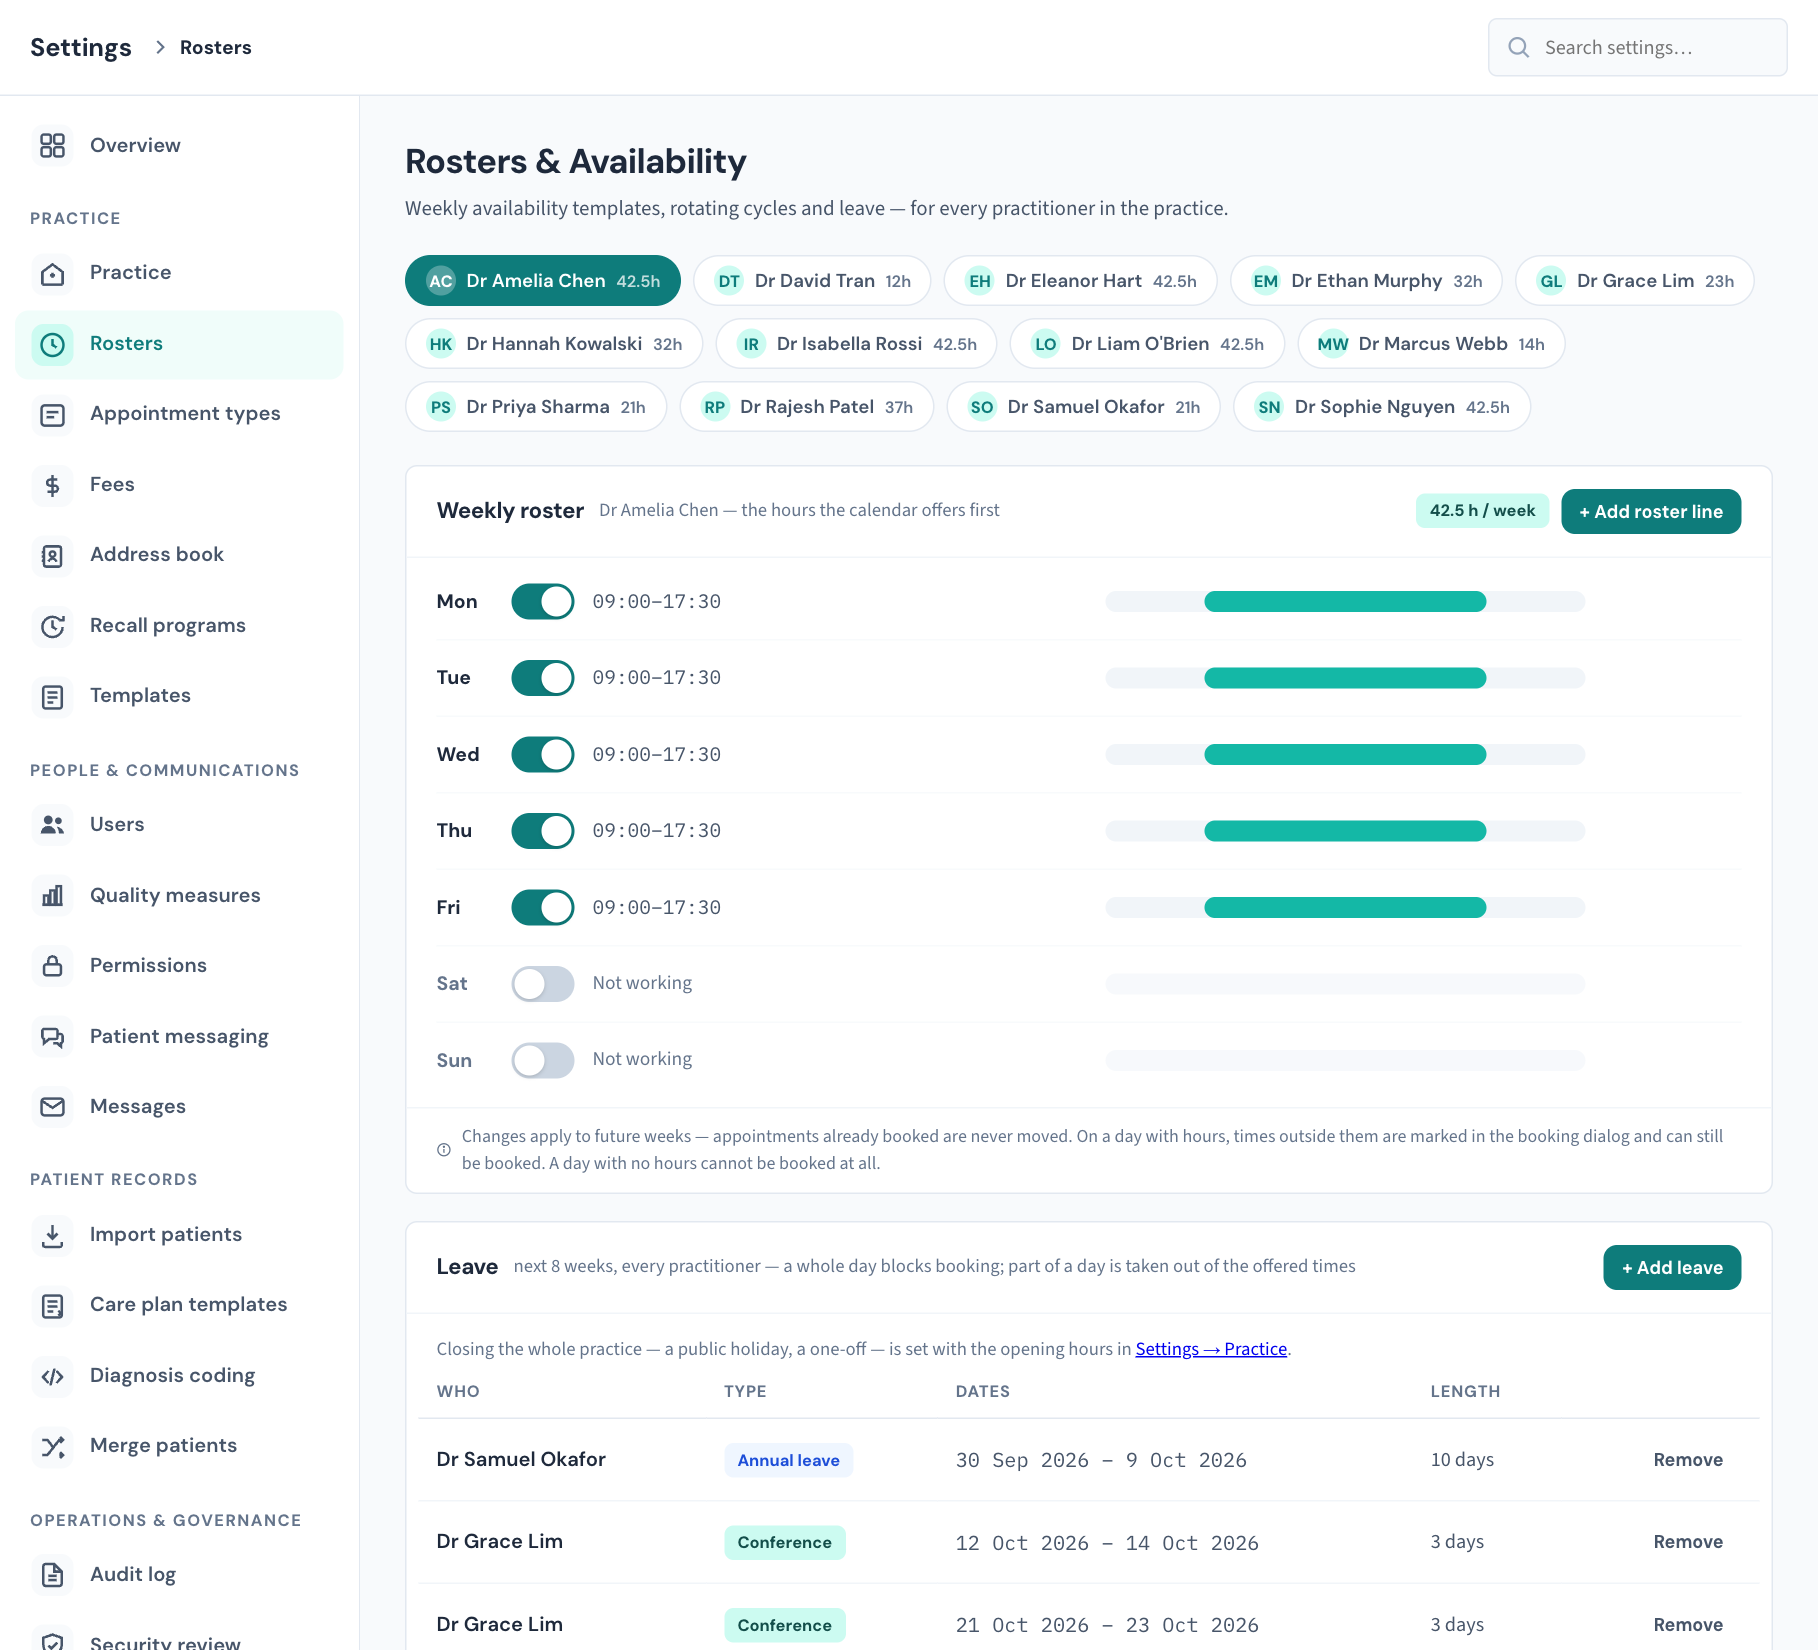
Task: Turn off the Tuesday roster toggle
Action: click(x=543, y=678)
